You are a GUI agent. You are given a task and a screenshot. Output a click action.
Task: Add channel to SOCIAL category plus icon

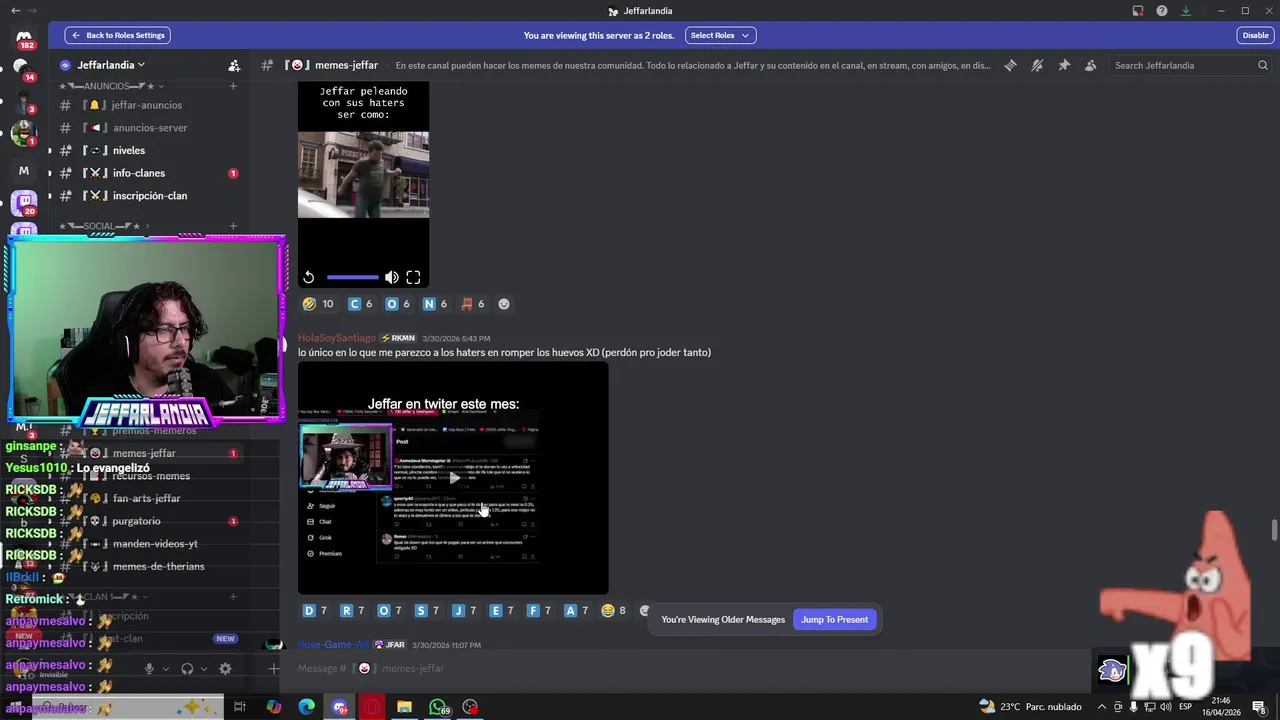[233, 226]
